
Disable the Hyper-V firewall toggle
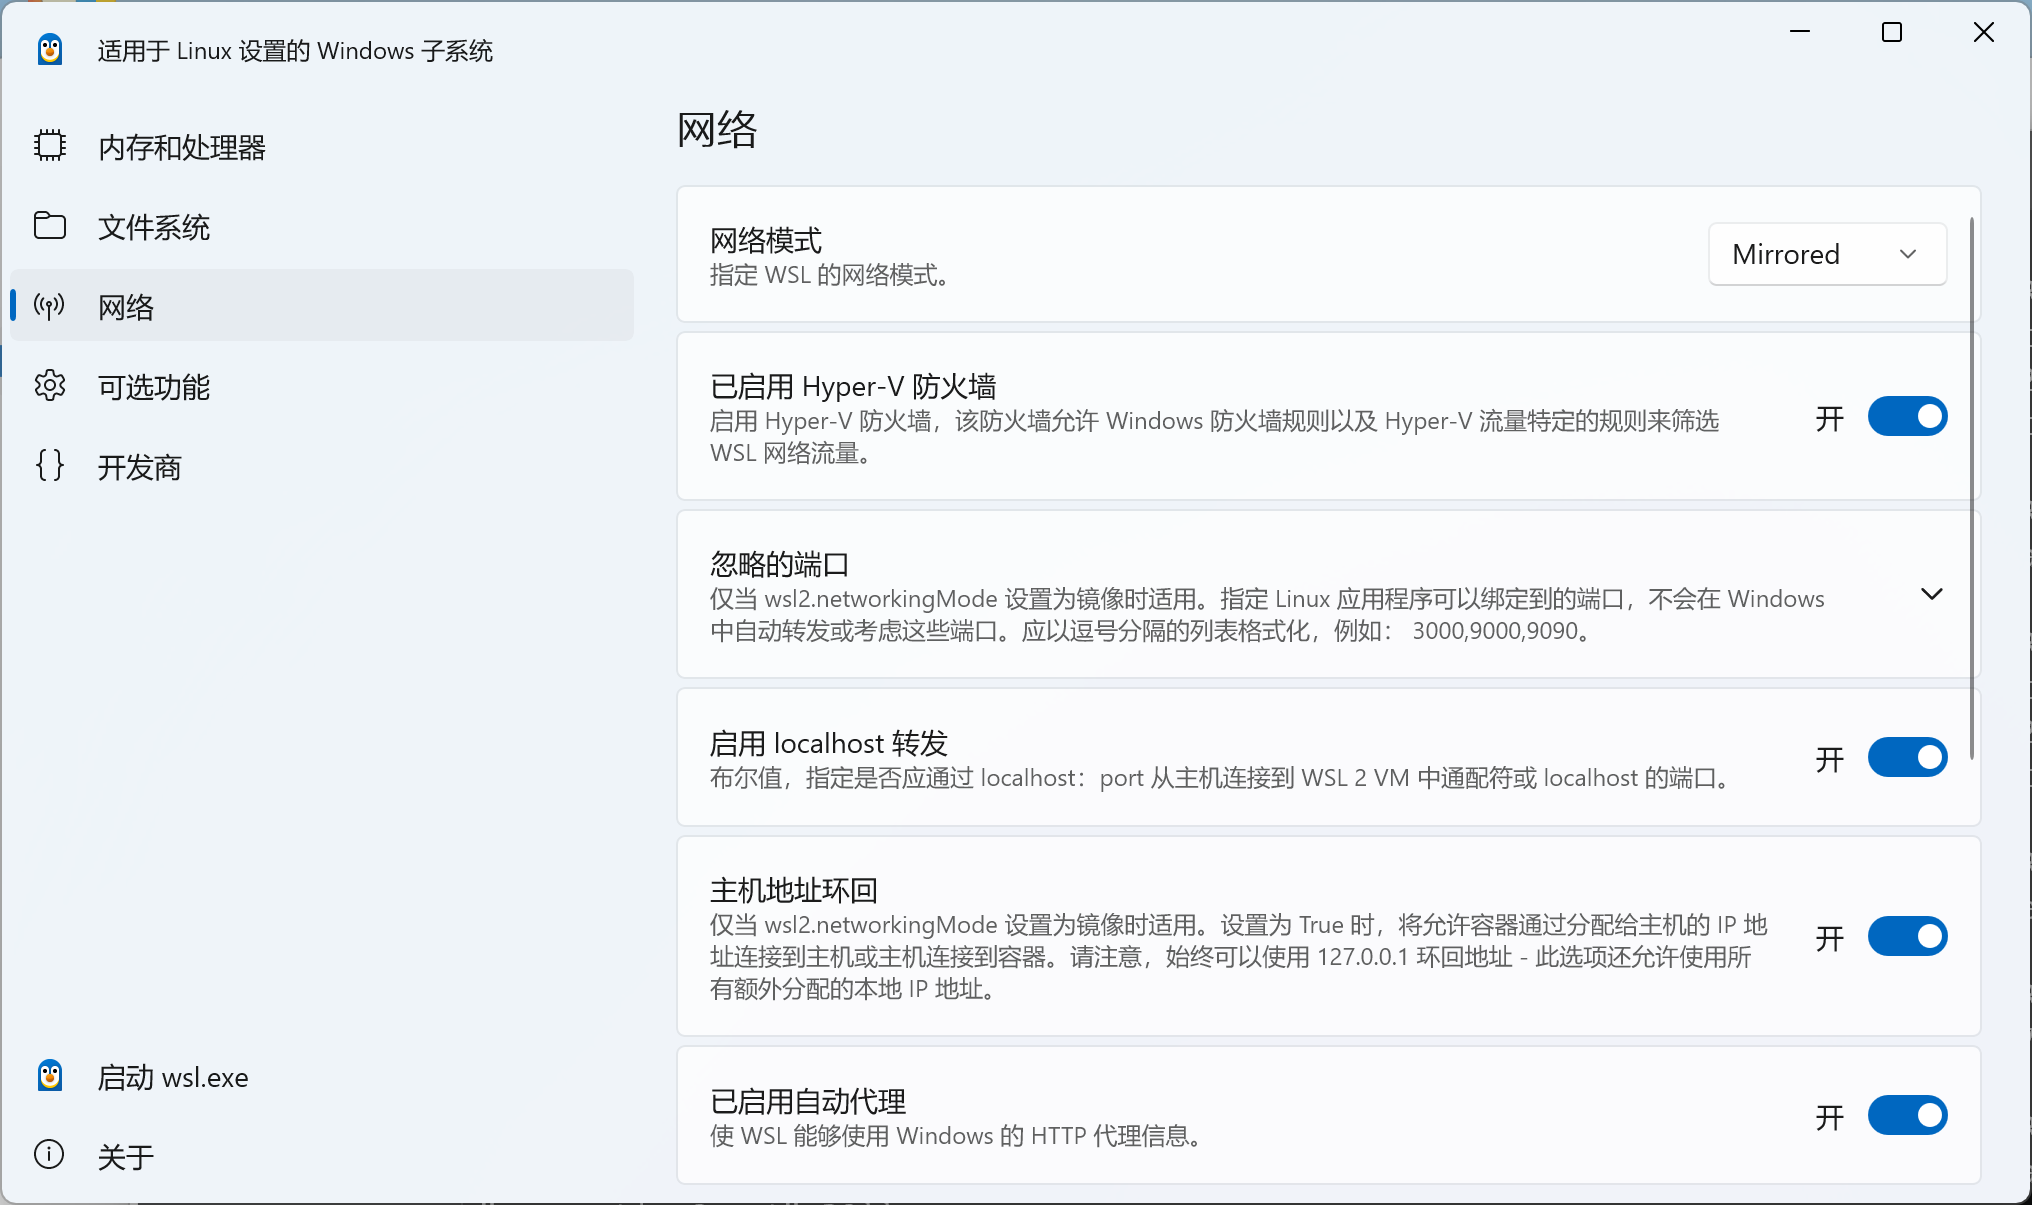1906,417
